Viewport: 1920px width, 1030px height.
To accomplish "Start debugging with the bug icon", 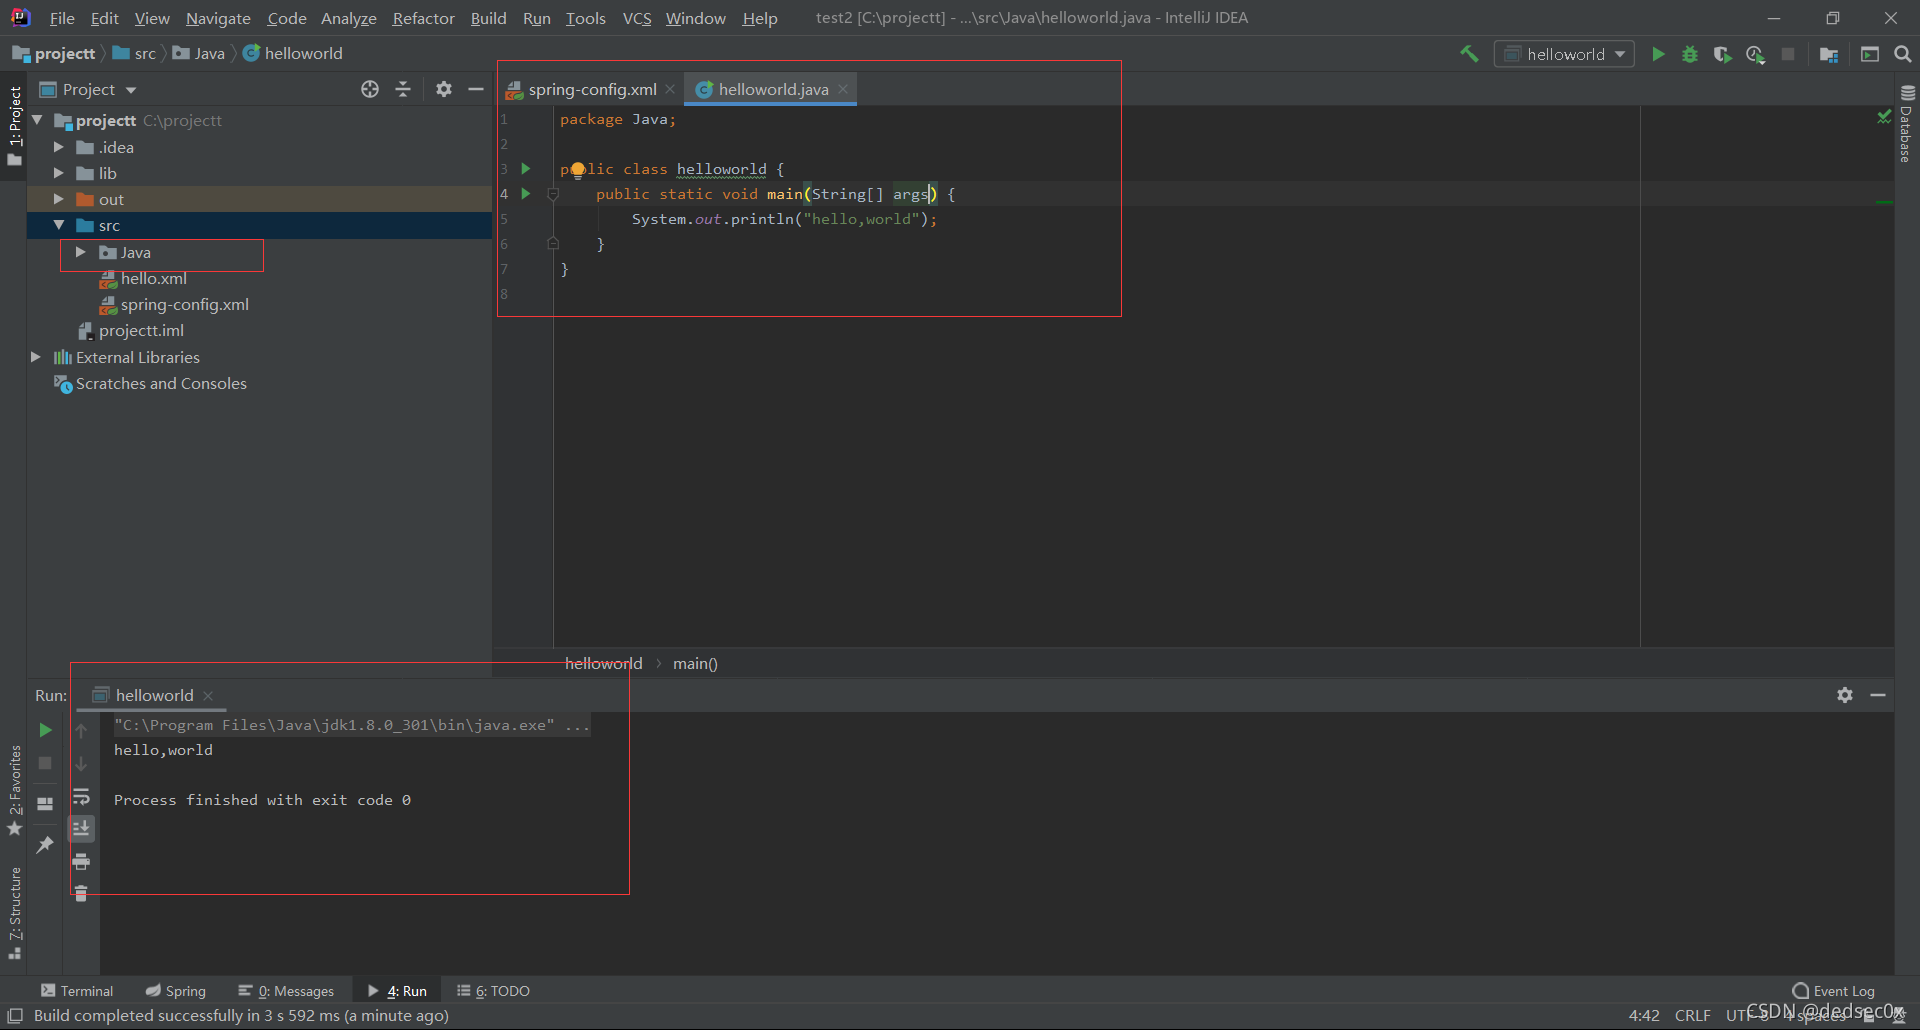I will (1690, 54).
